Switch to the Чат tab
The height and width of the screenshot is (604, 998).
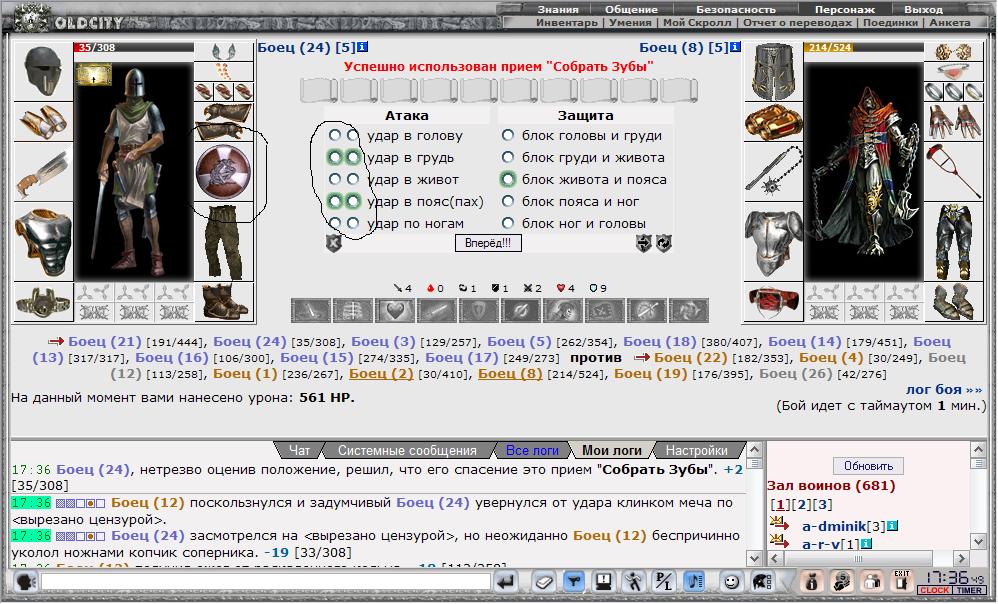point(299,451)
